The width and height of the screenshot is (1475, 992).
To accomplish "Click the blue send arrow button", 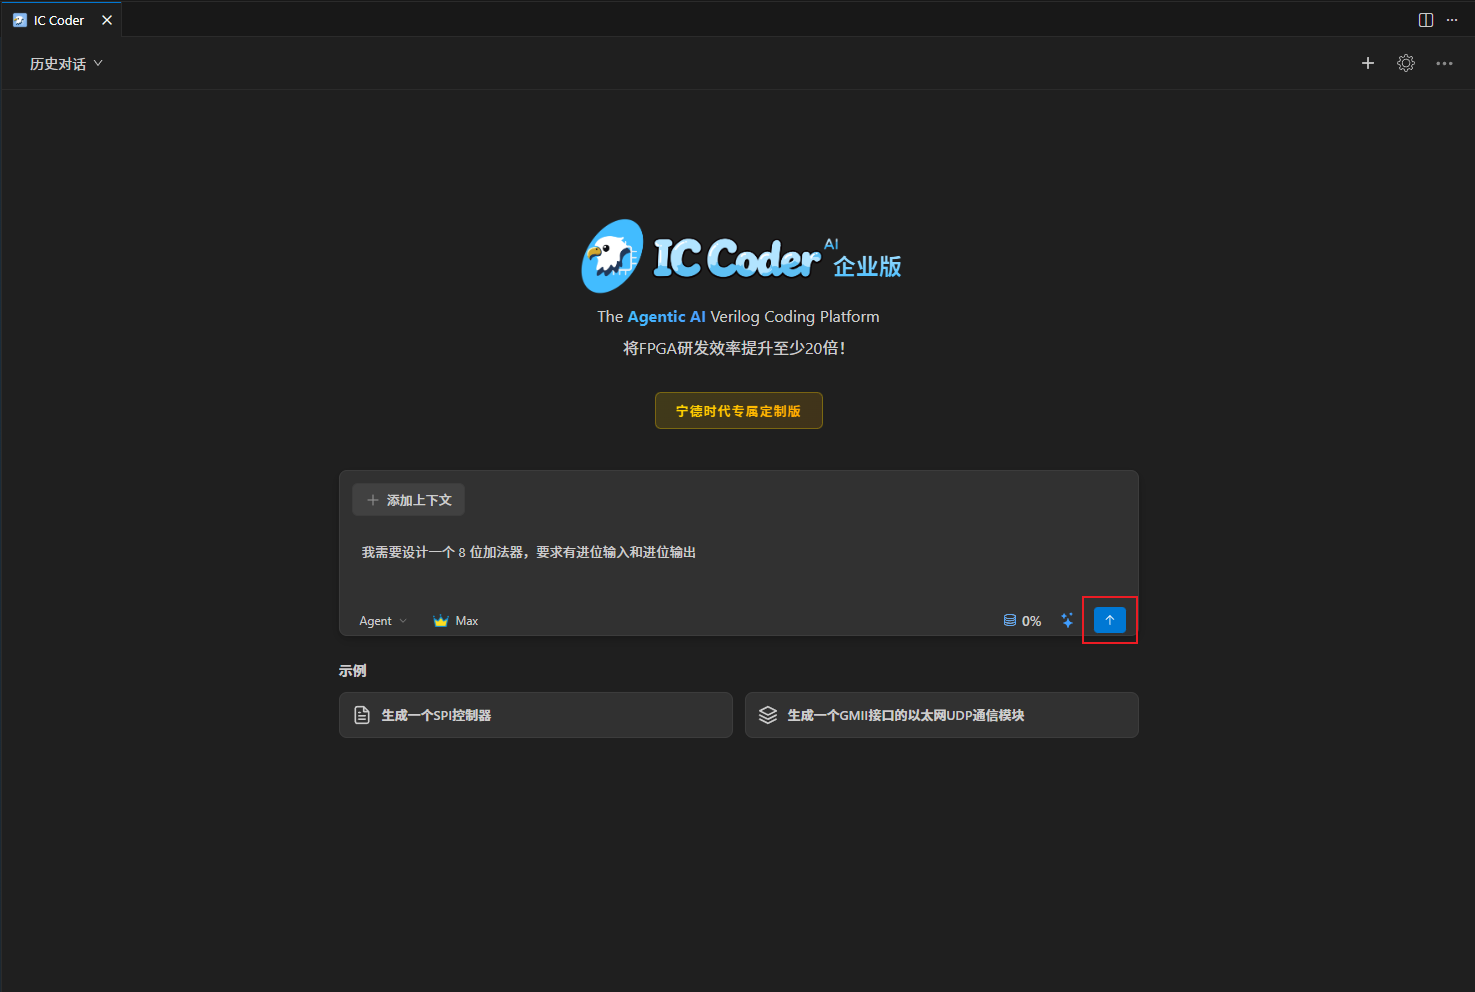I will 1110,620.
